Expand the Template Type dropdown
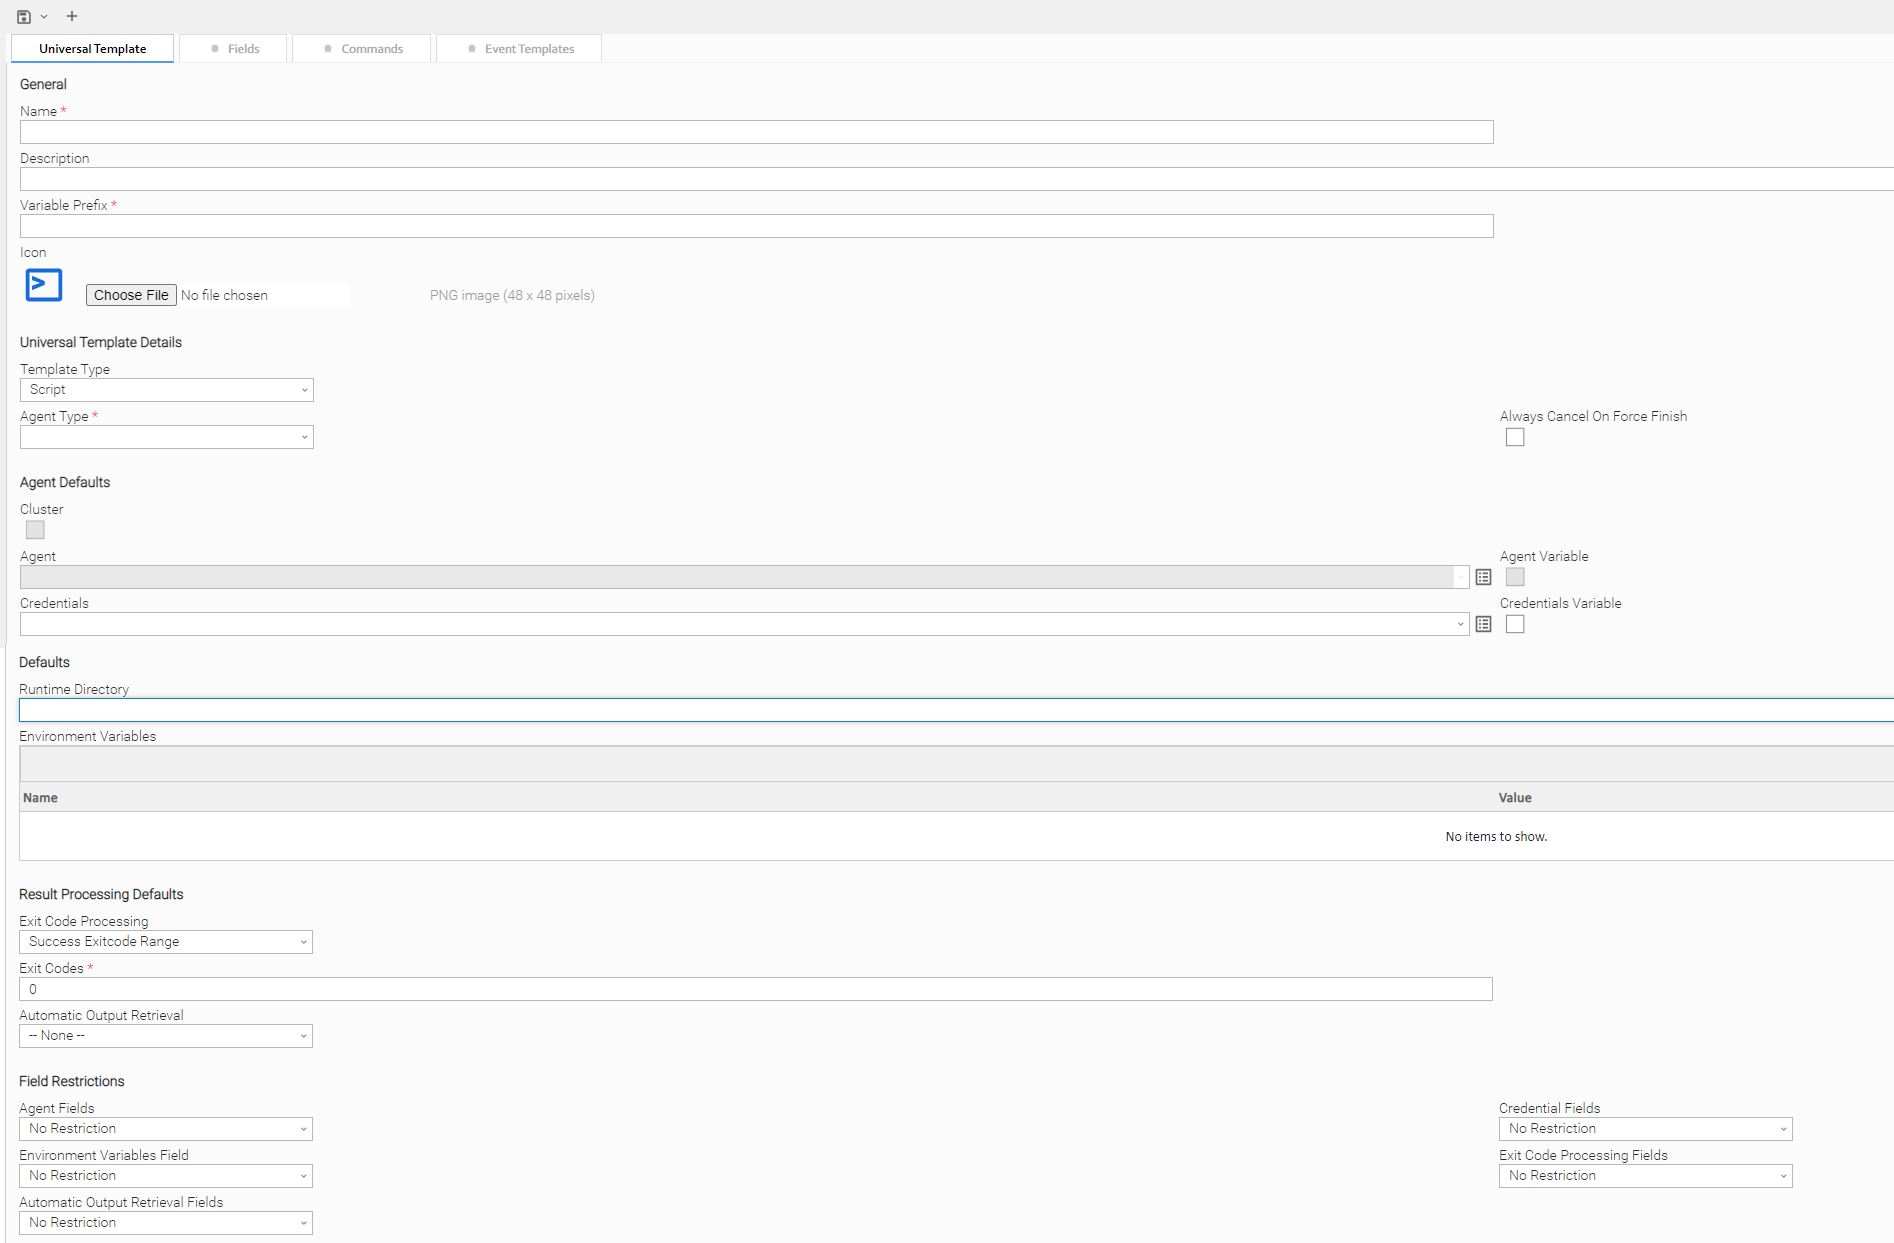Screen dimensions: 1894x1243 coord(166,390)
